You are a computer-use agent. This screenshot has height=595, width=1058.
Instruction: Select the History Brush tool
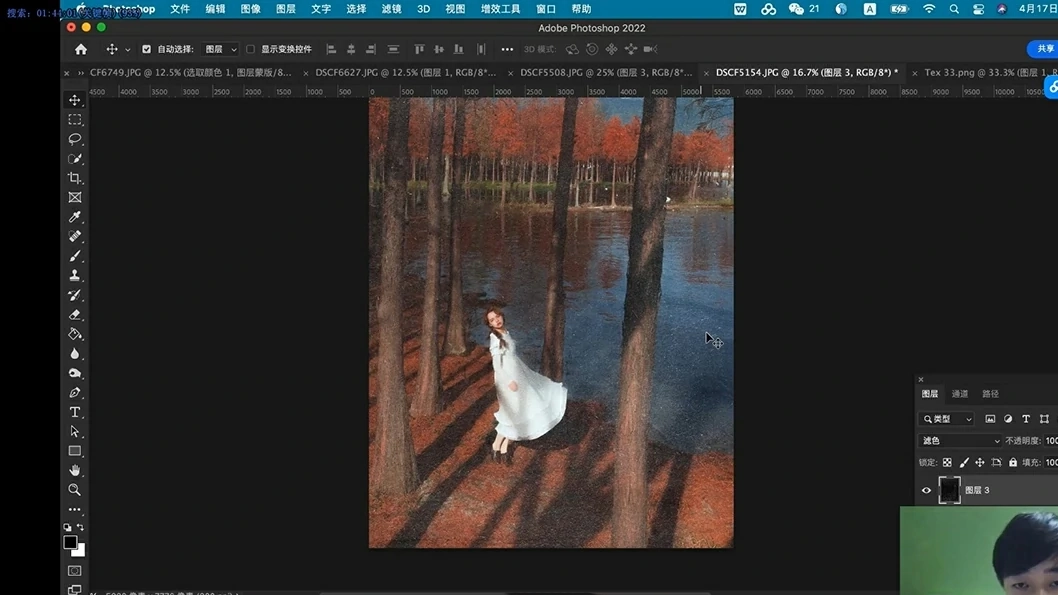(75, 295)
